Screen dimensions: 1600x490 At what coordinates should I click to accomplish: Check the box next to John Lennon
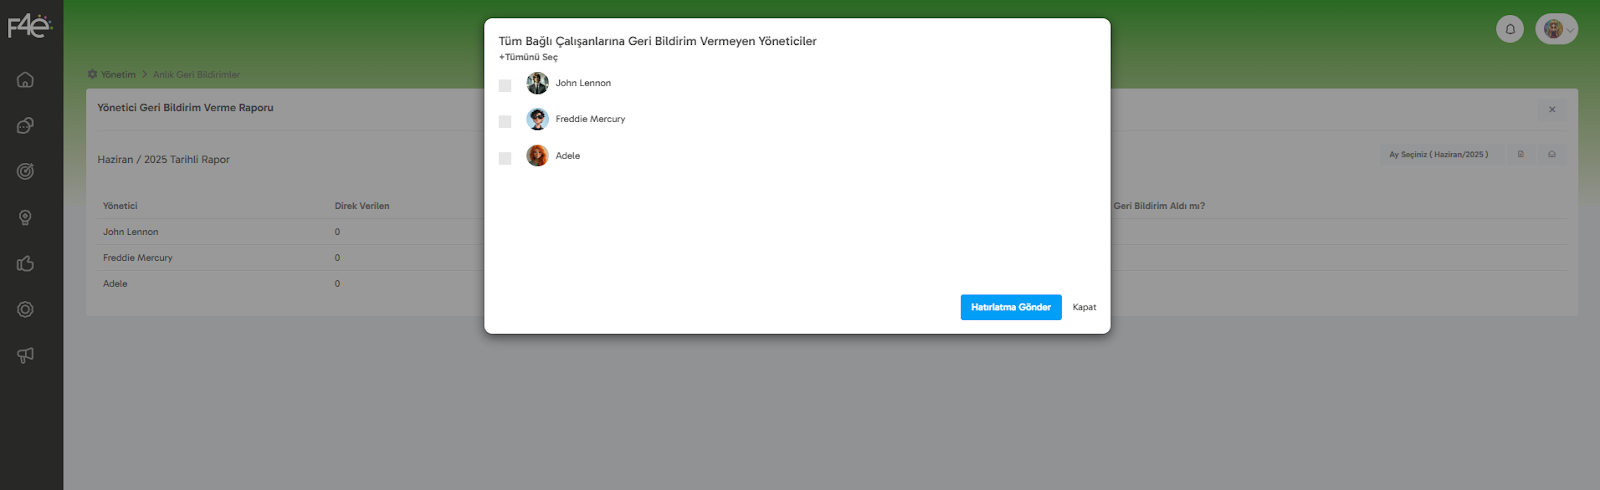[505, 86]
